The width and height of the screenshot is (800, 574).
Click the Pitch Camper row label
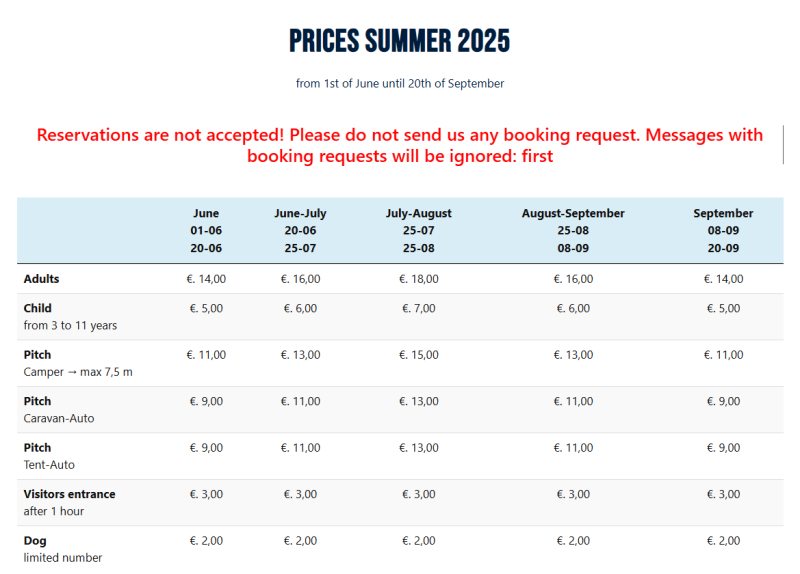[38, 355]
